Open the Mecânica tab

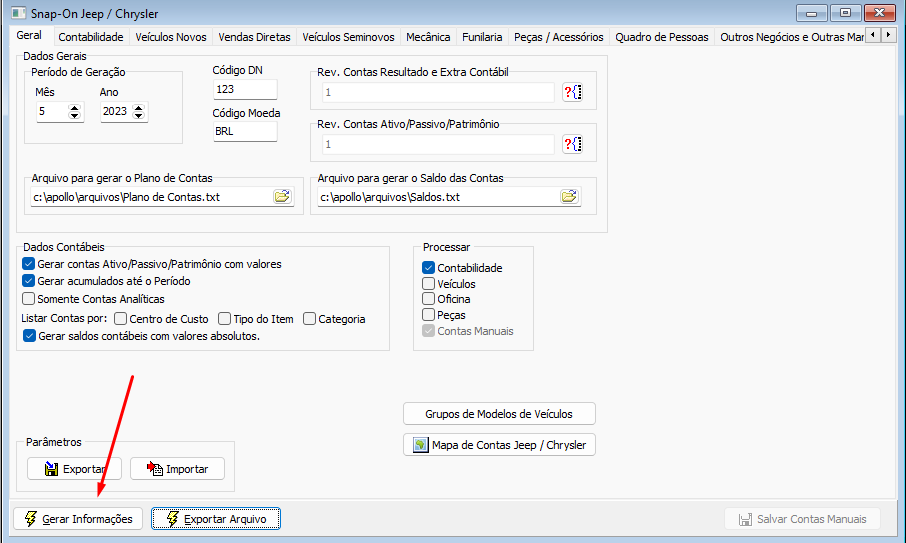pyautogui.click(x=428, y=37)
